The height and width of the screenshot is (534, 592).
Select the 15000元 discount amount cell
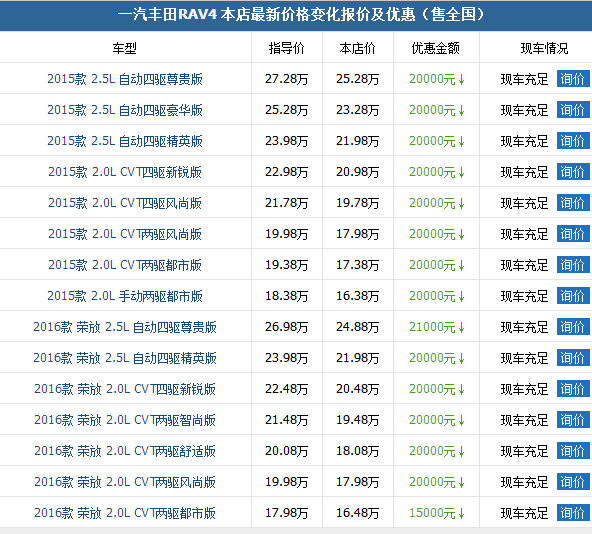[436, 512]
